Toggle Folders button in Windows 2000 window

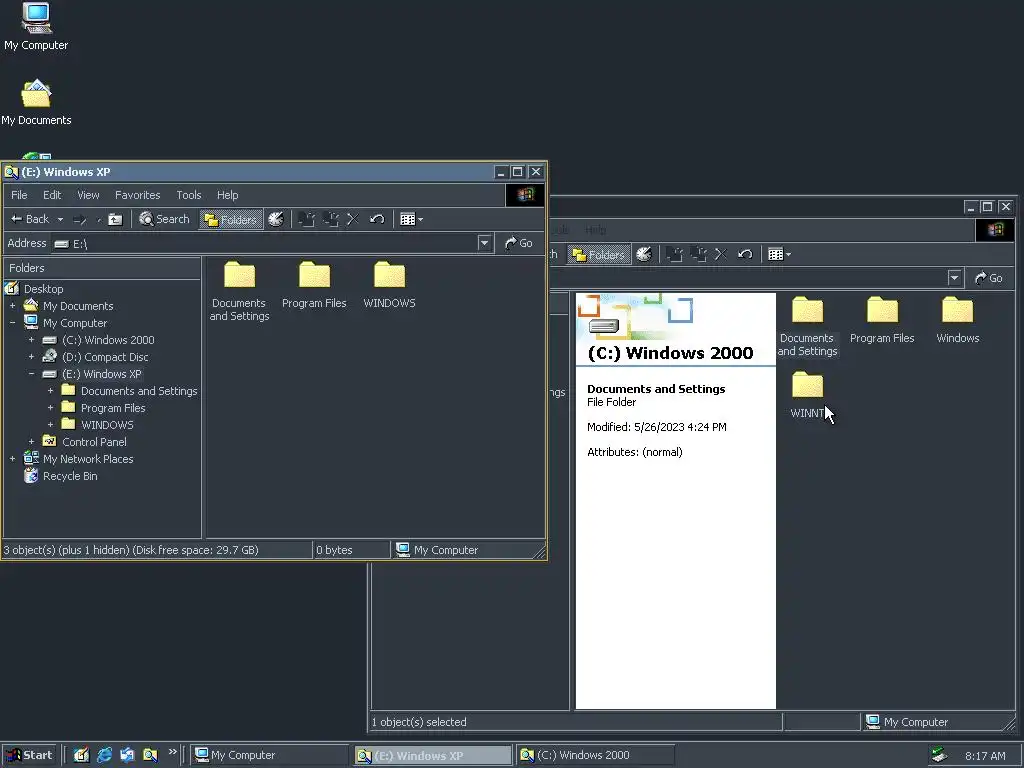[599, 255]
